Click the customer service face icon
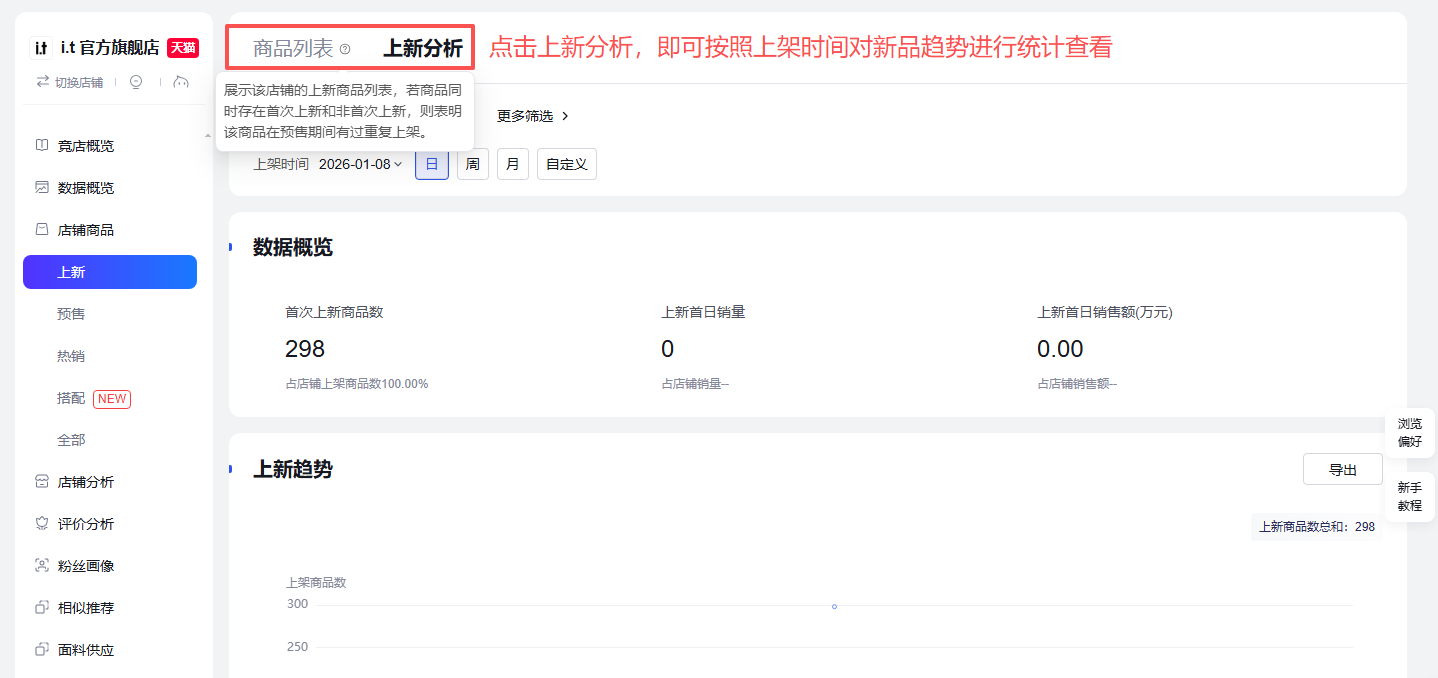Viewport: 1438px width, 678px height. [136, 82]
